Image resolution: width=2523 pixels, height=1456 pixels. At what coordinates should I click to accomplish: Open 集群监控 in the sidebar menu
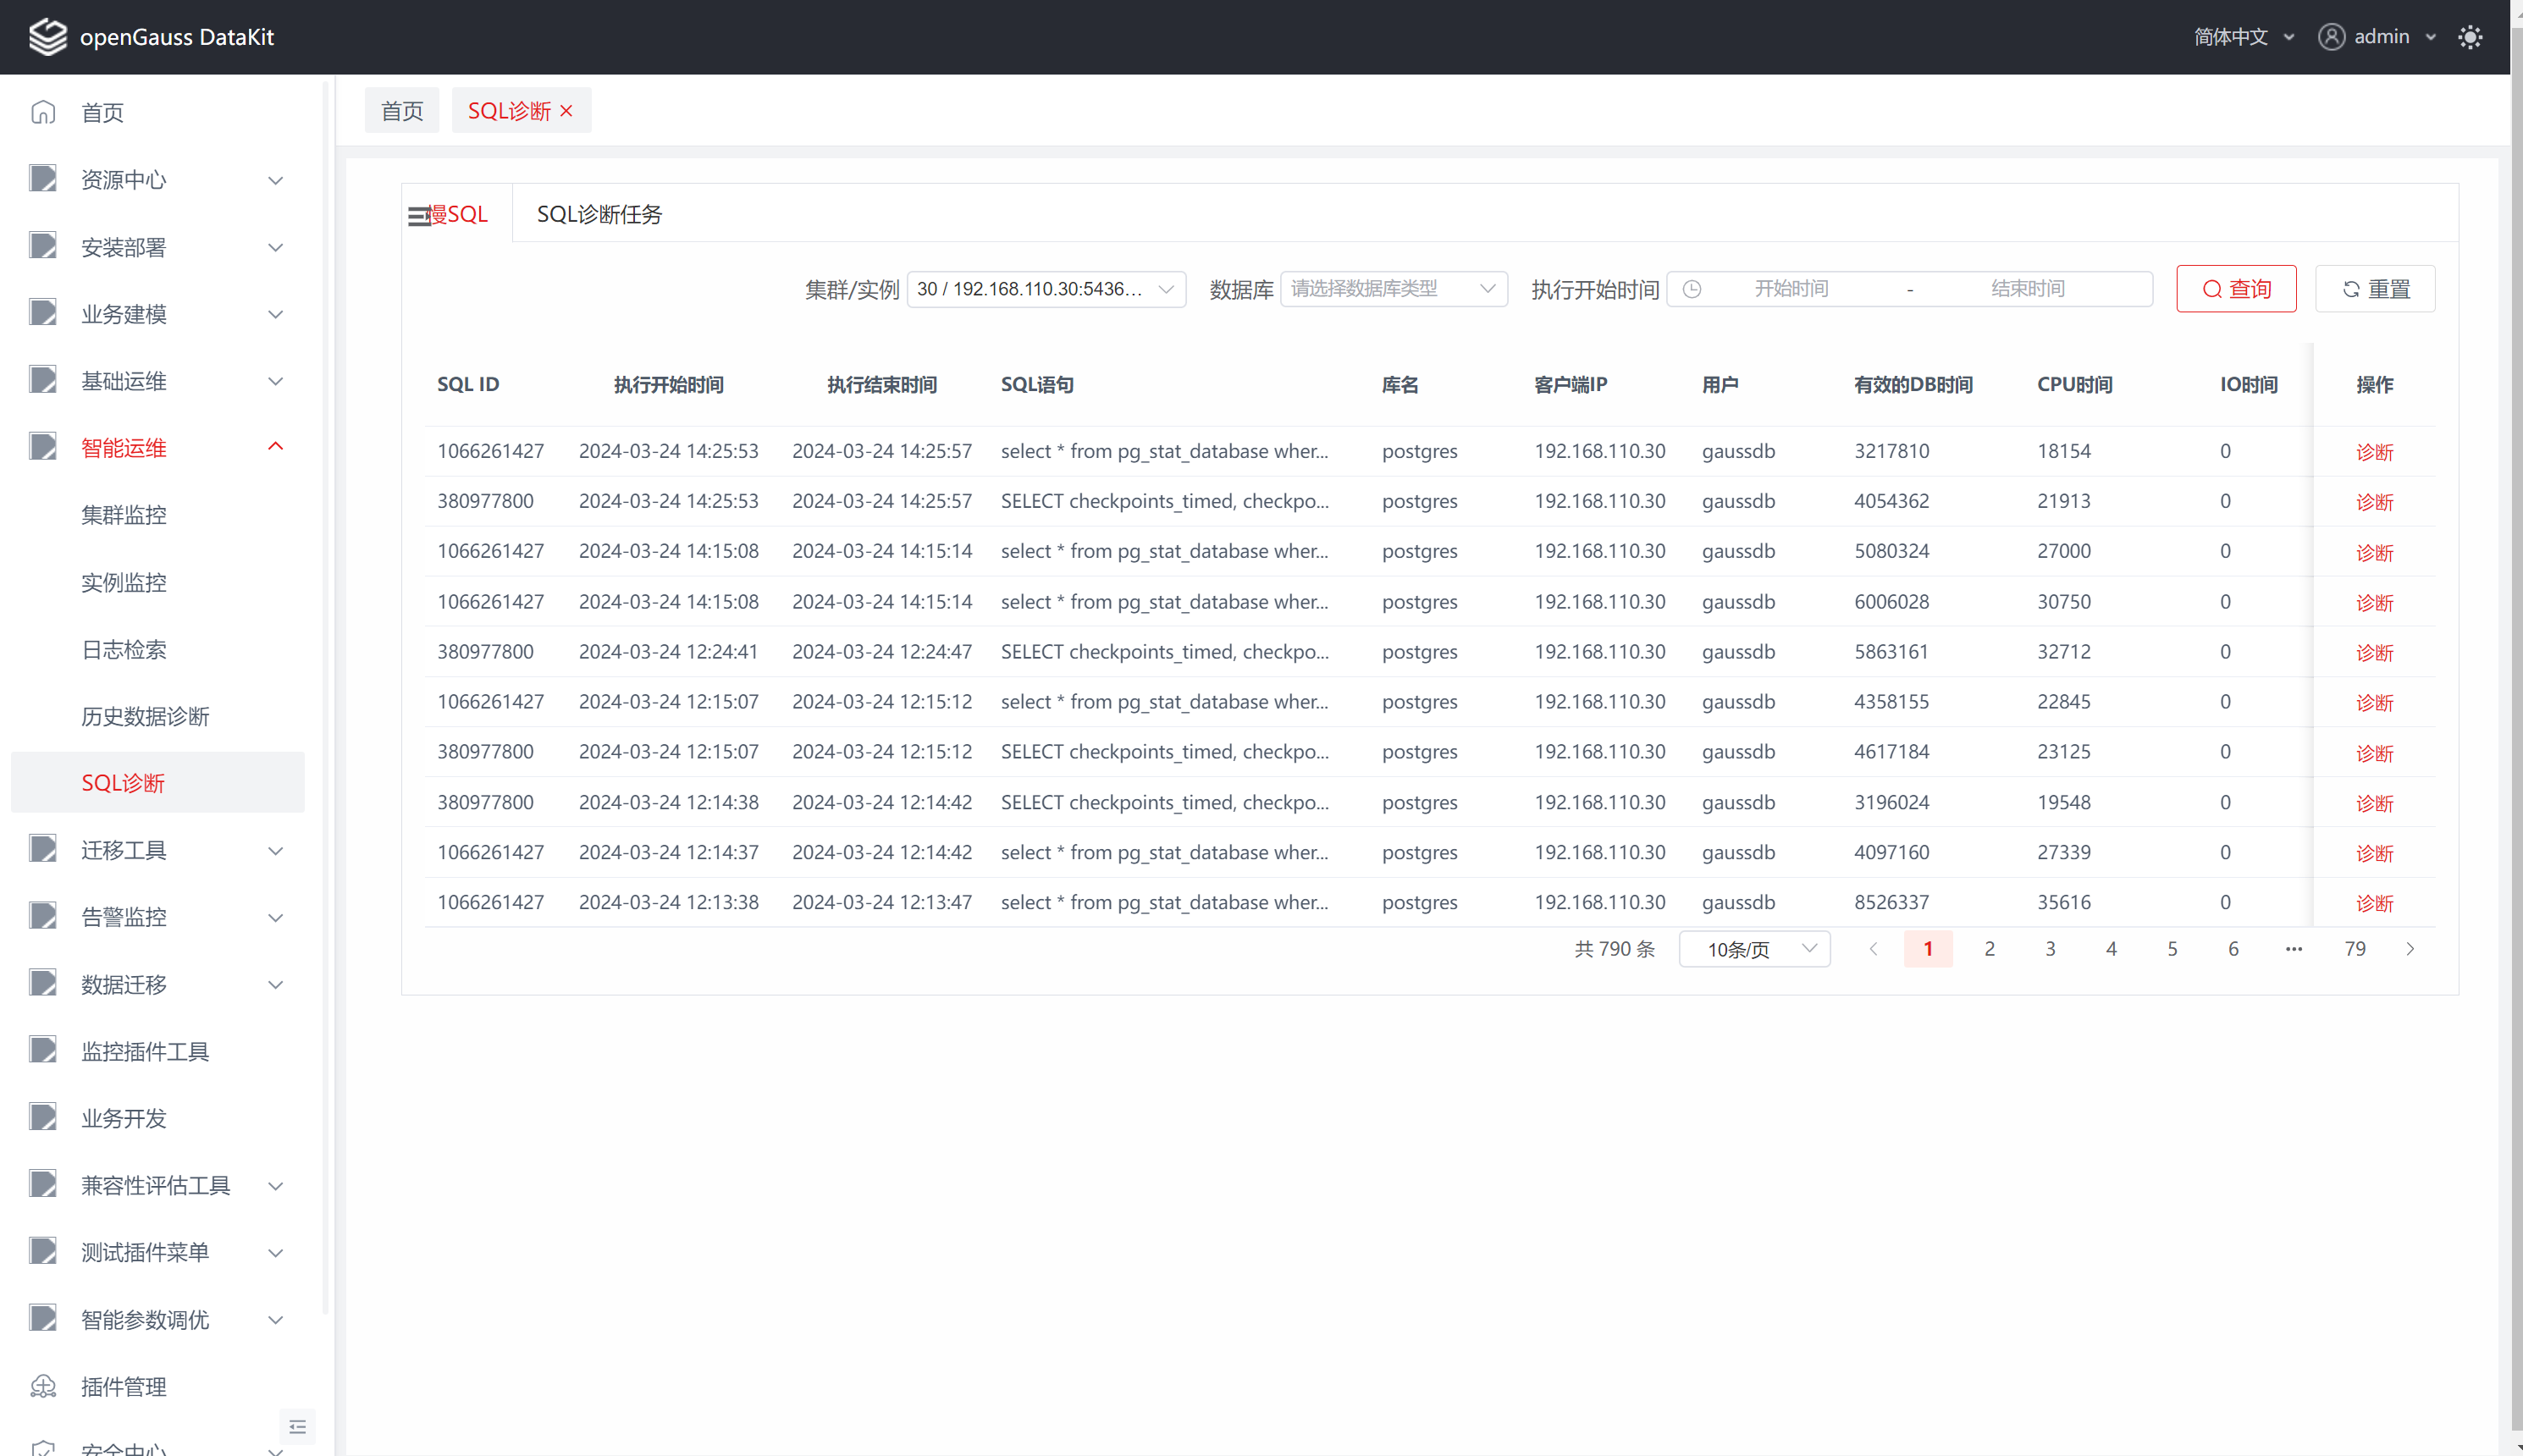pyautogui.click(x=124, y=515)
